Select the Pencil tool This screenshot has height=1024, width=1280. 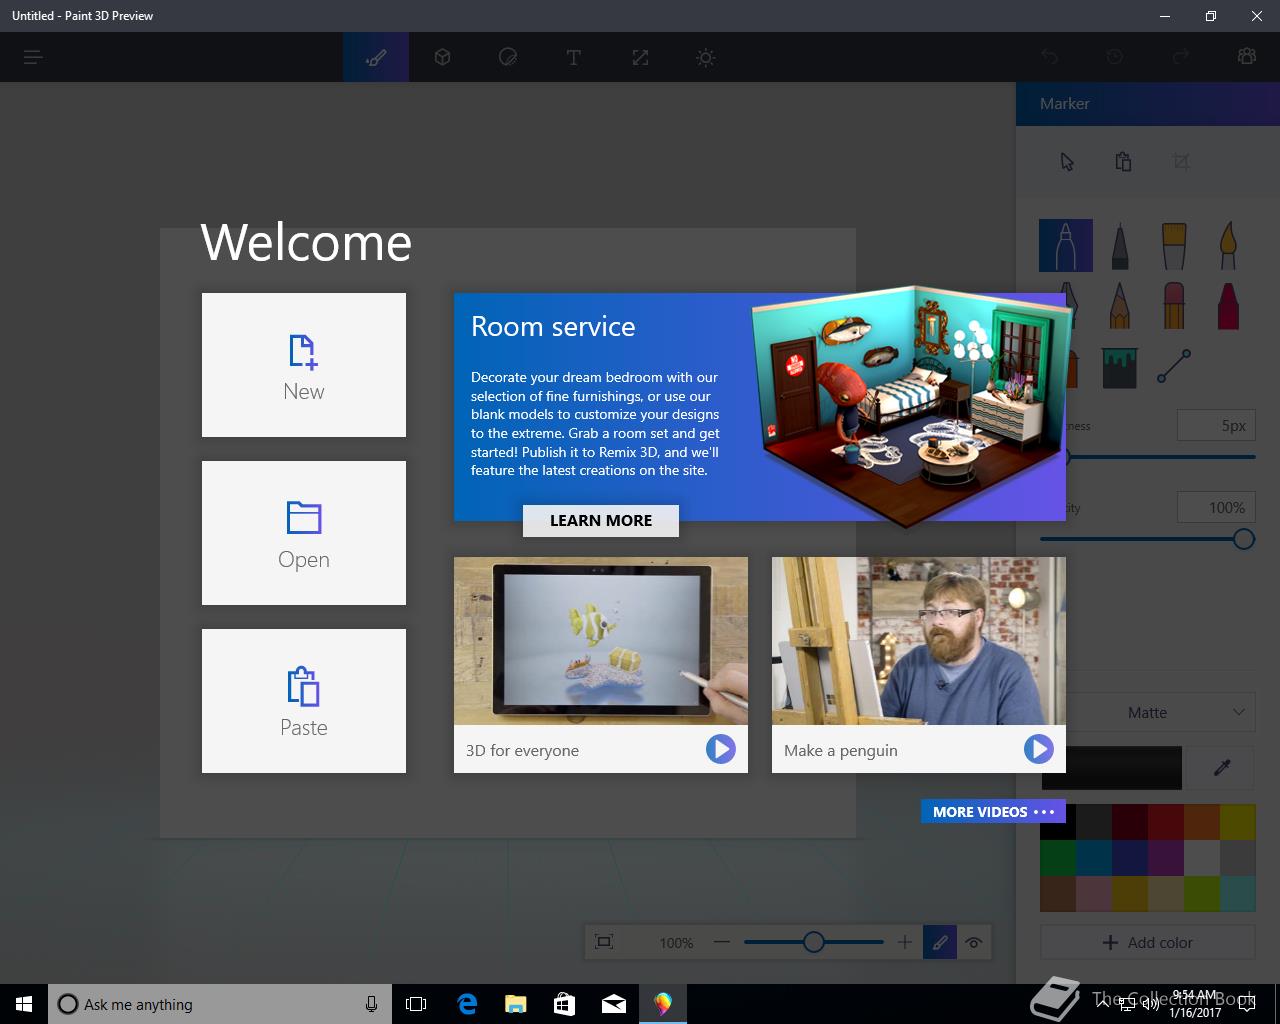(x=1120, y=304)
